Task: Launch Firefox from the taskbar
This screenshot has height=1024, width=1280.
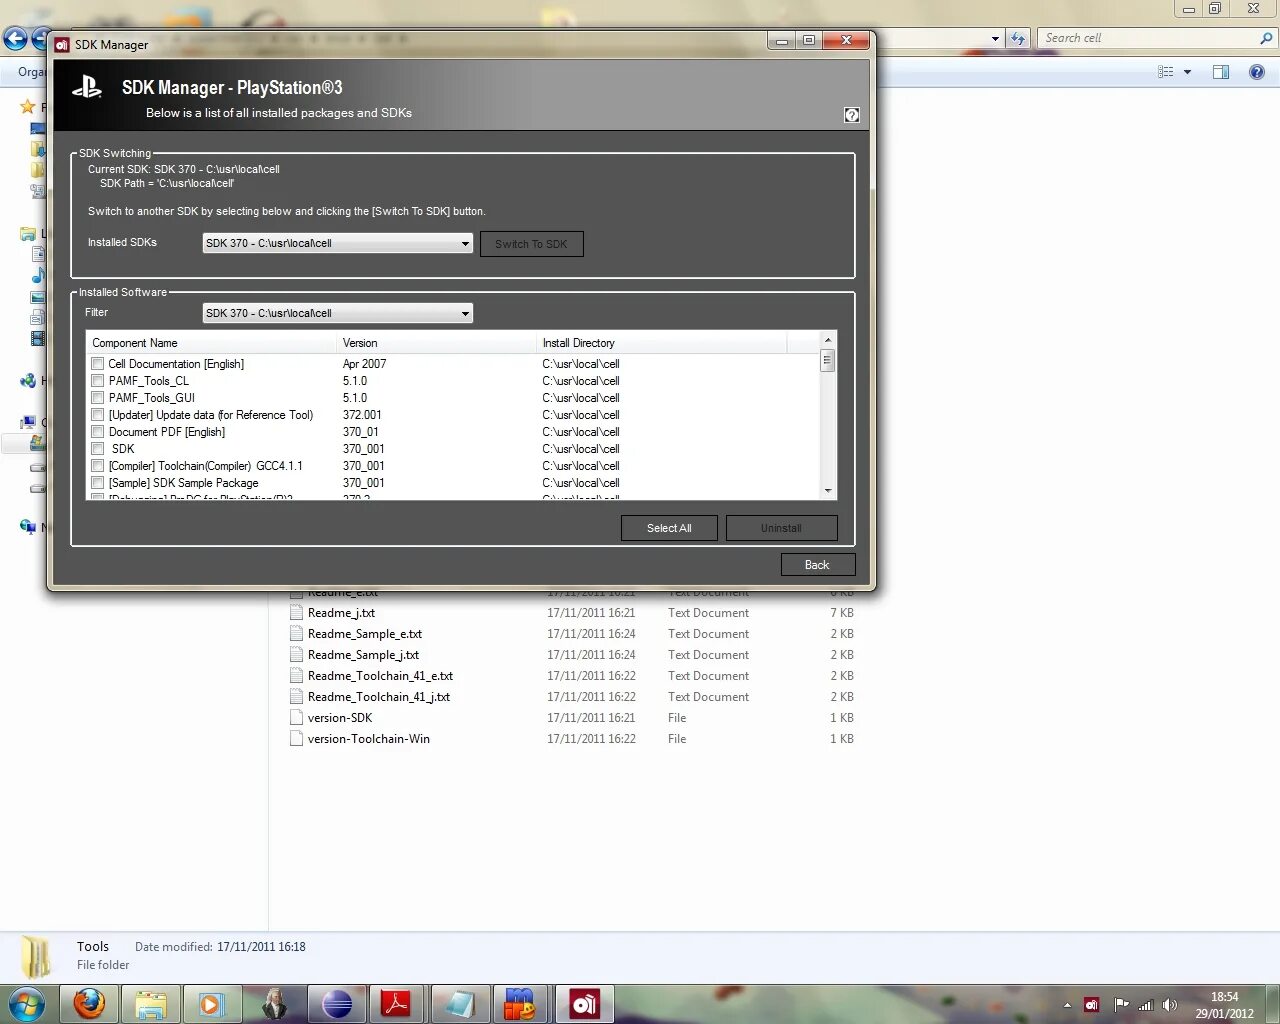Action: click(89, 1003)
